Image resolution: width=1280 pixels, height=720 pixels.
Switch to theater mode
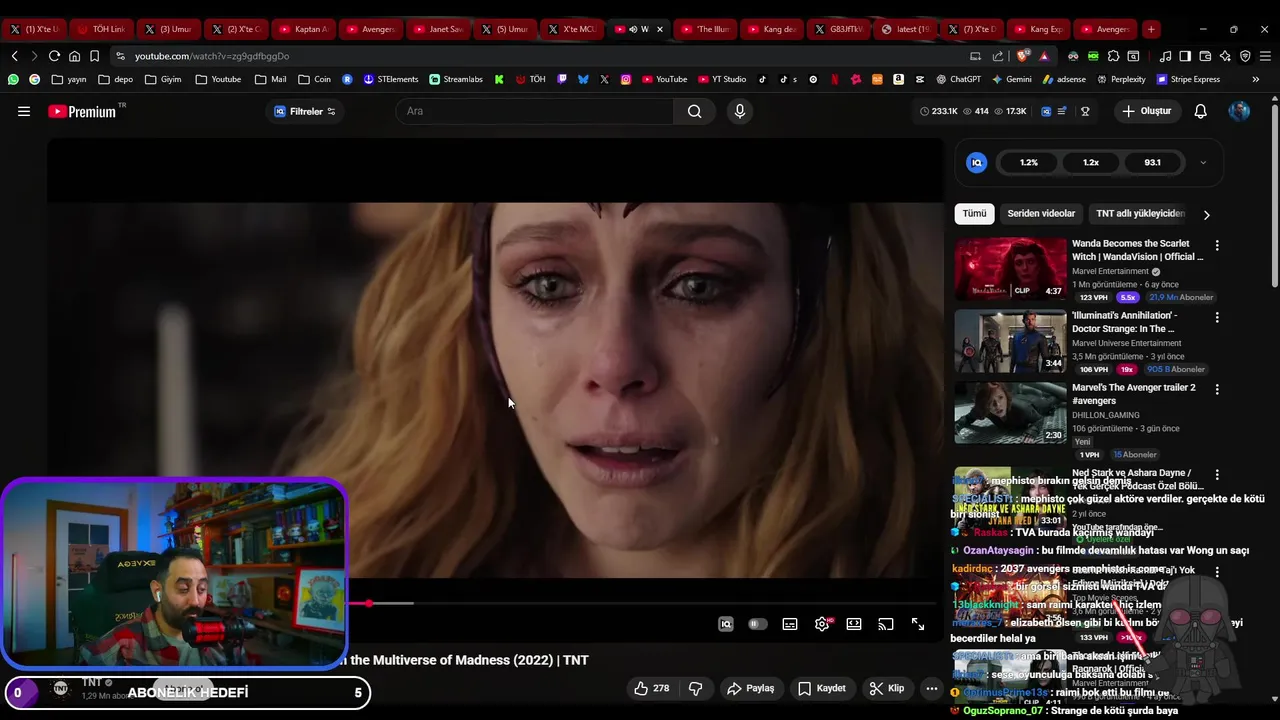(854, 624)
